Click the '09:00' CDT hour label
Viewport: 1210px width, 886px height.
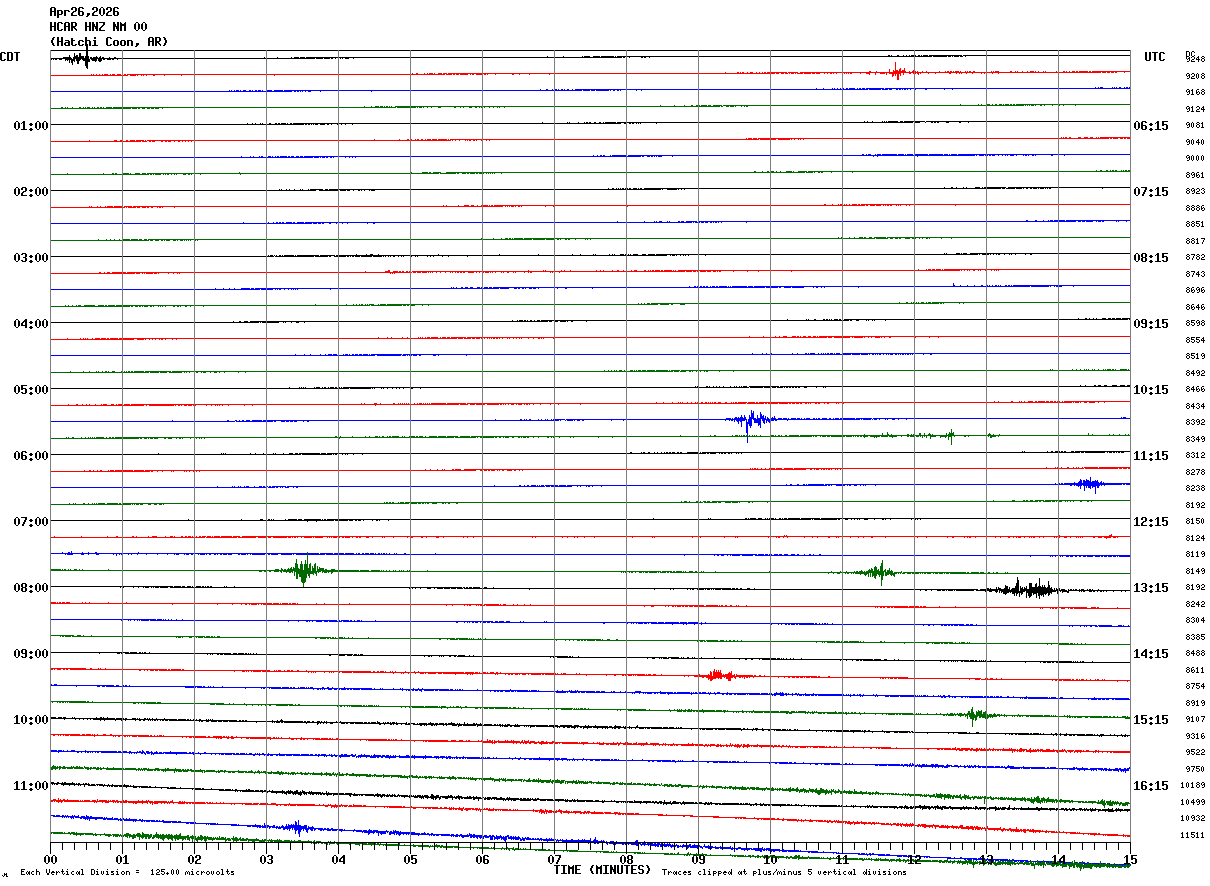click(31, 654)
